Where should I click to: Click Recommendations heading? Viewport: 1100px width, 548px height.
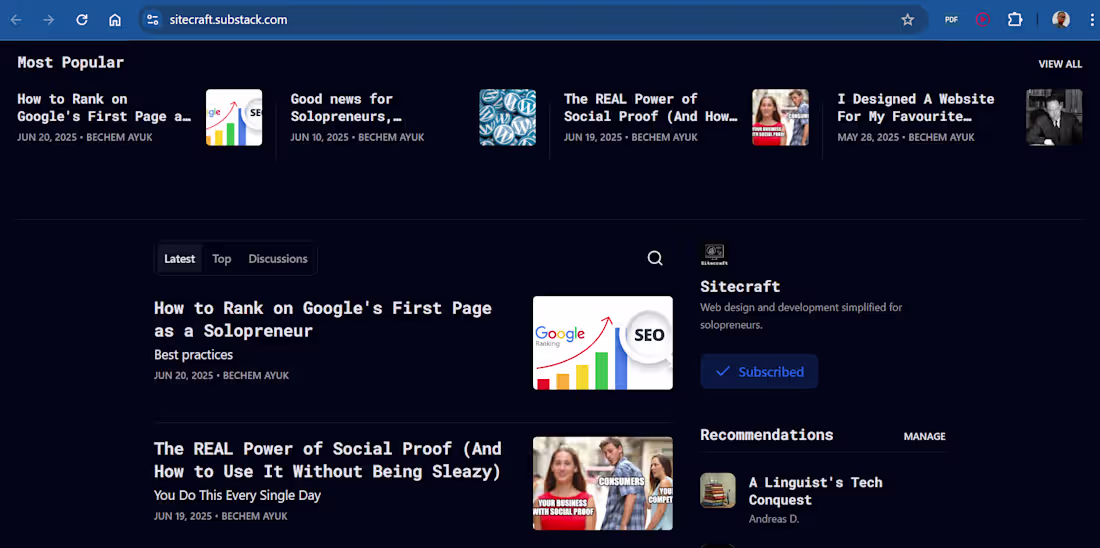coord(767,435)
